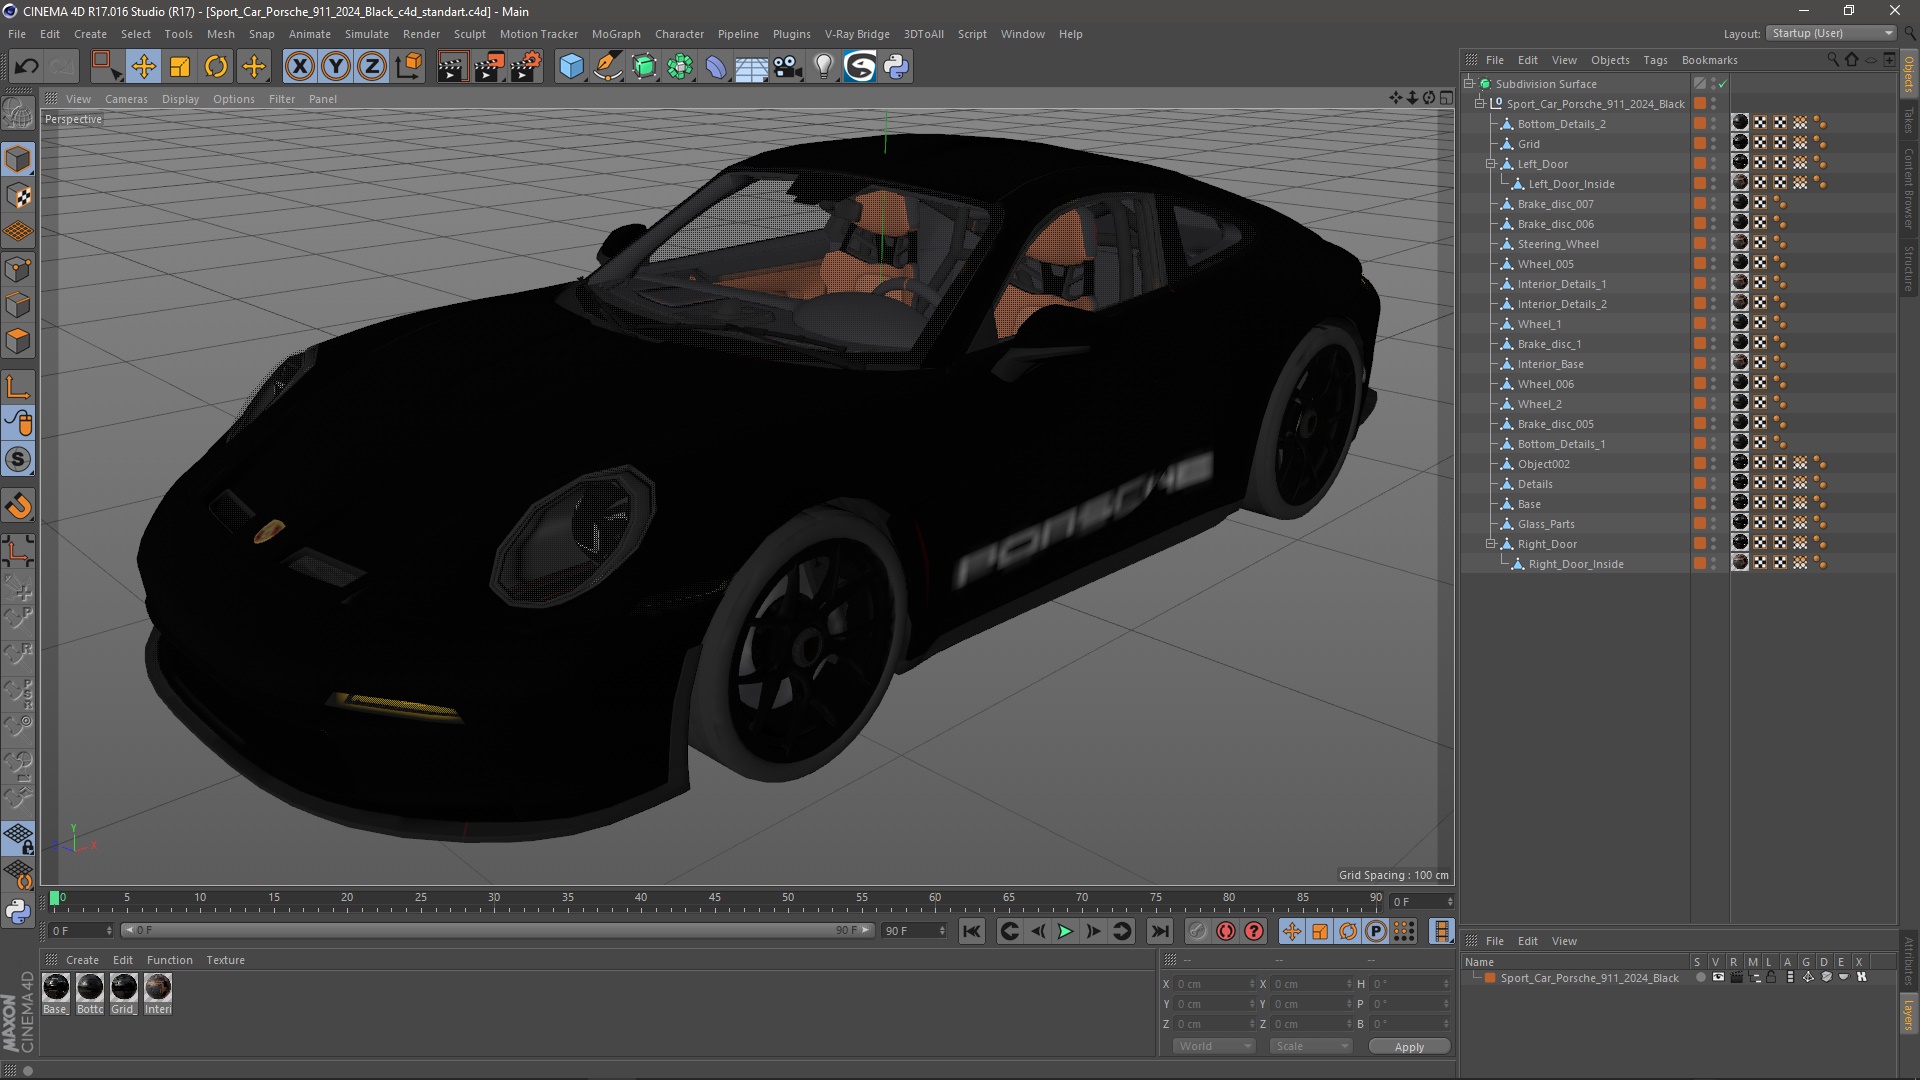Screen dimensions: 1920x1080
Task: Open the Layout Startup dropdown
Action: (x=1832, y=33)
